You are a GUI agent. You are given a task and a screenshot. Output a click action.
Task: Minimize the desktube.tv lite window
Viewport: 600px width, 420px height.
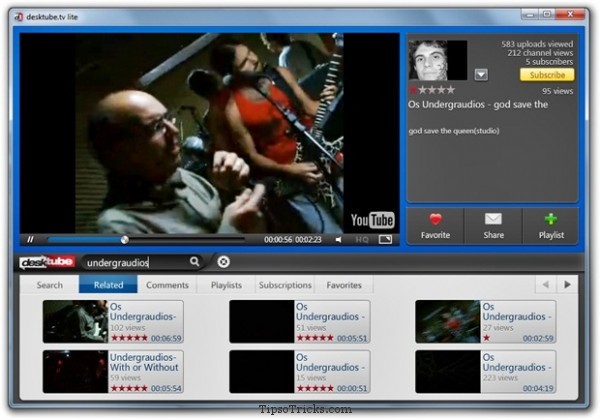coord(530,15)
